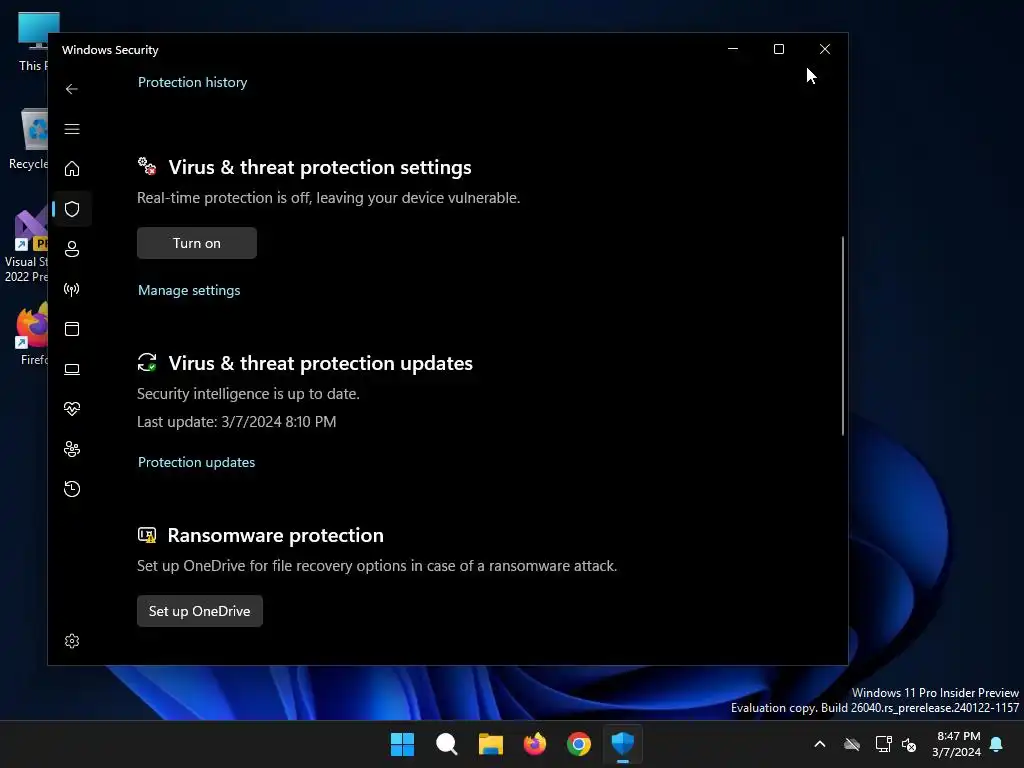Open the Manage settings link
This screenshot has height=768, width=1024.
click(x=189, y=290)
